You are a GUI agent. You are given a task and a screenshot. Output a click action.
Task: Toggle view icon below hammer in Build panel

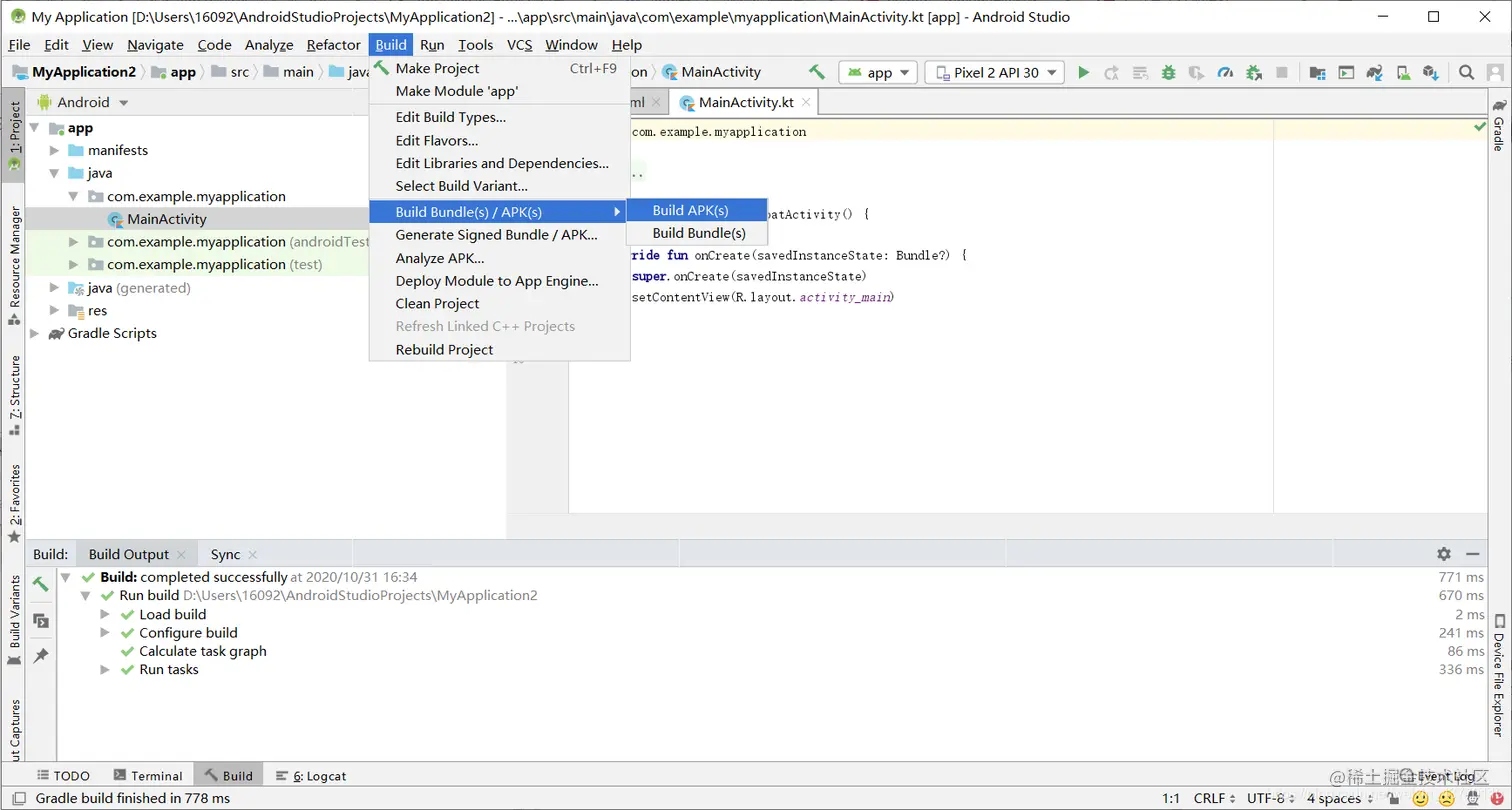41,620
